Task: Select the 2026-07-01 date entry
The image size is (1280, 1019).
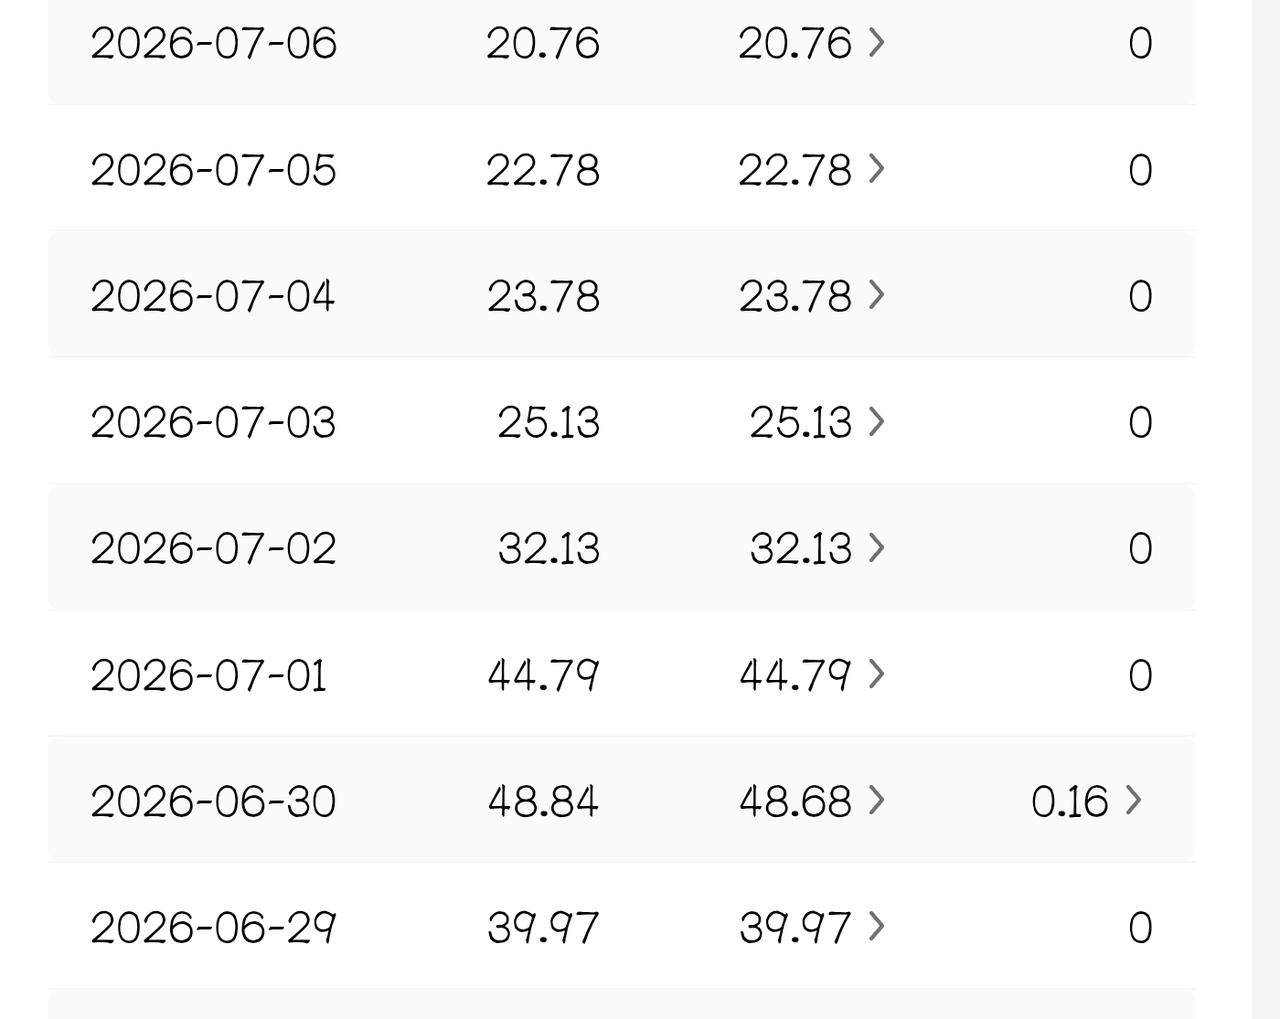Action: (x=208, y=675)
